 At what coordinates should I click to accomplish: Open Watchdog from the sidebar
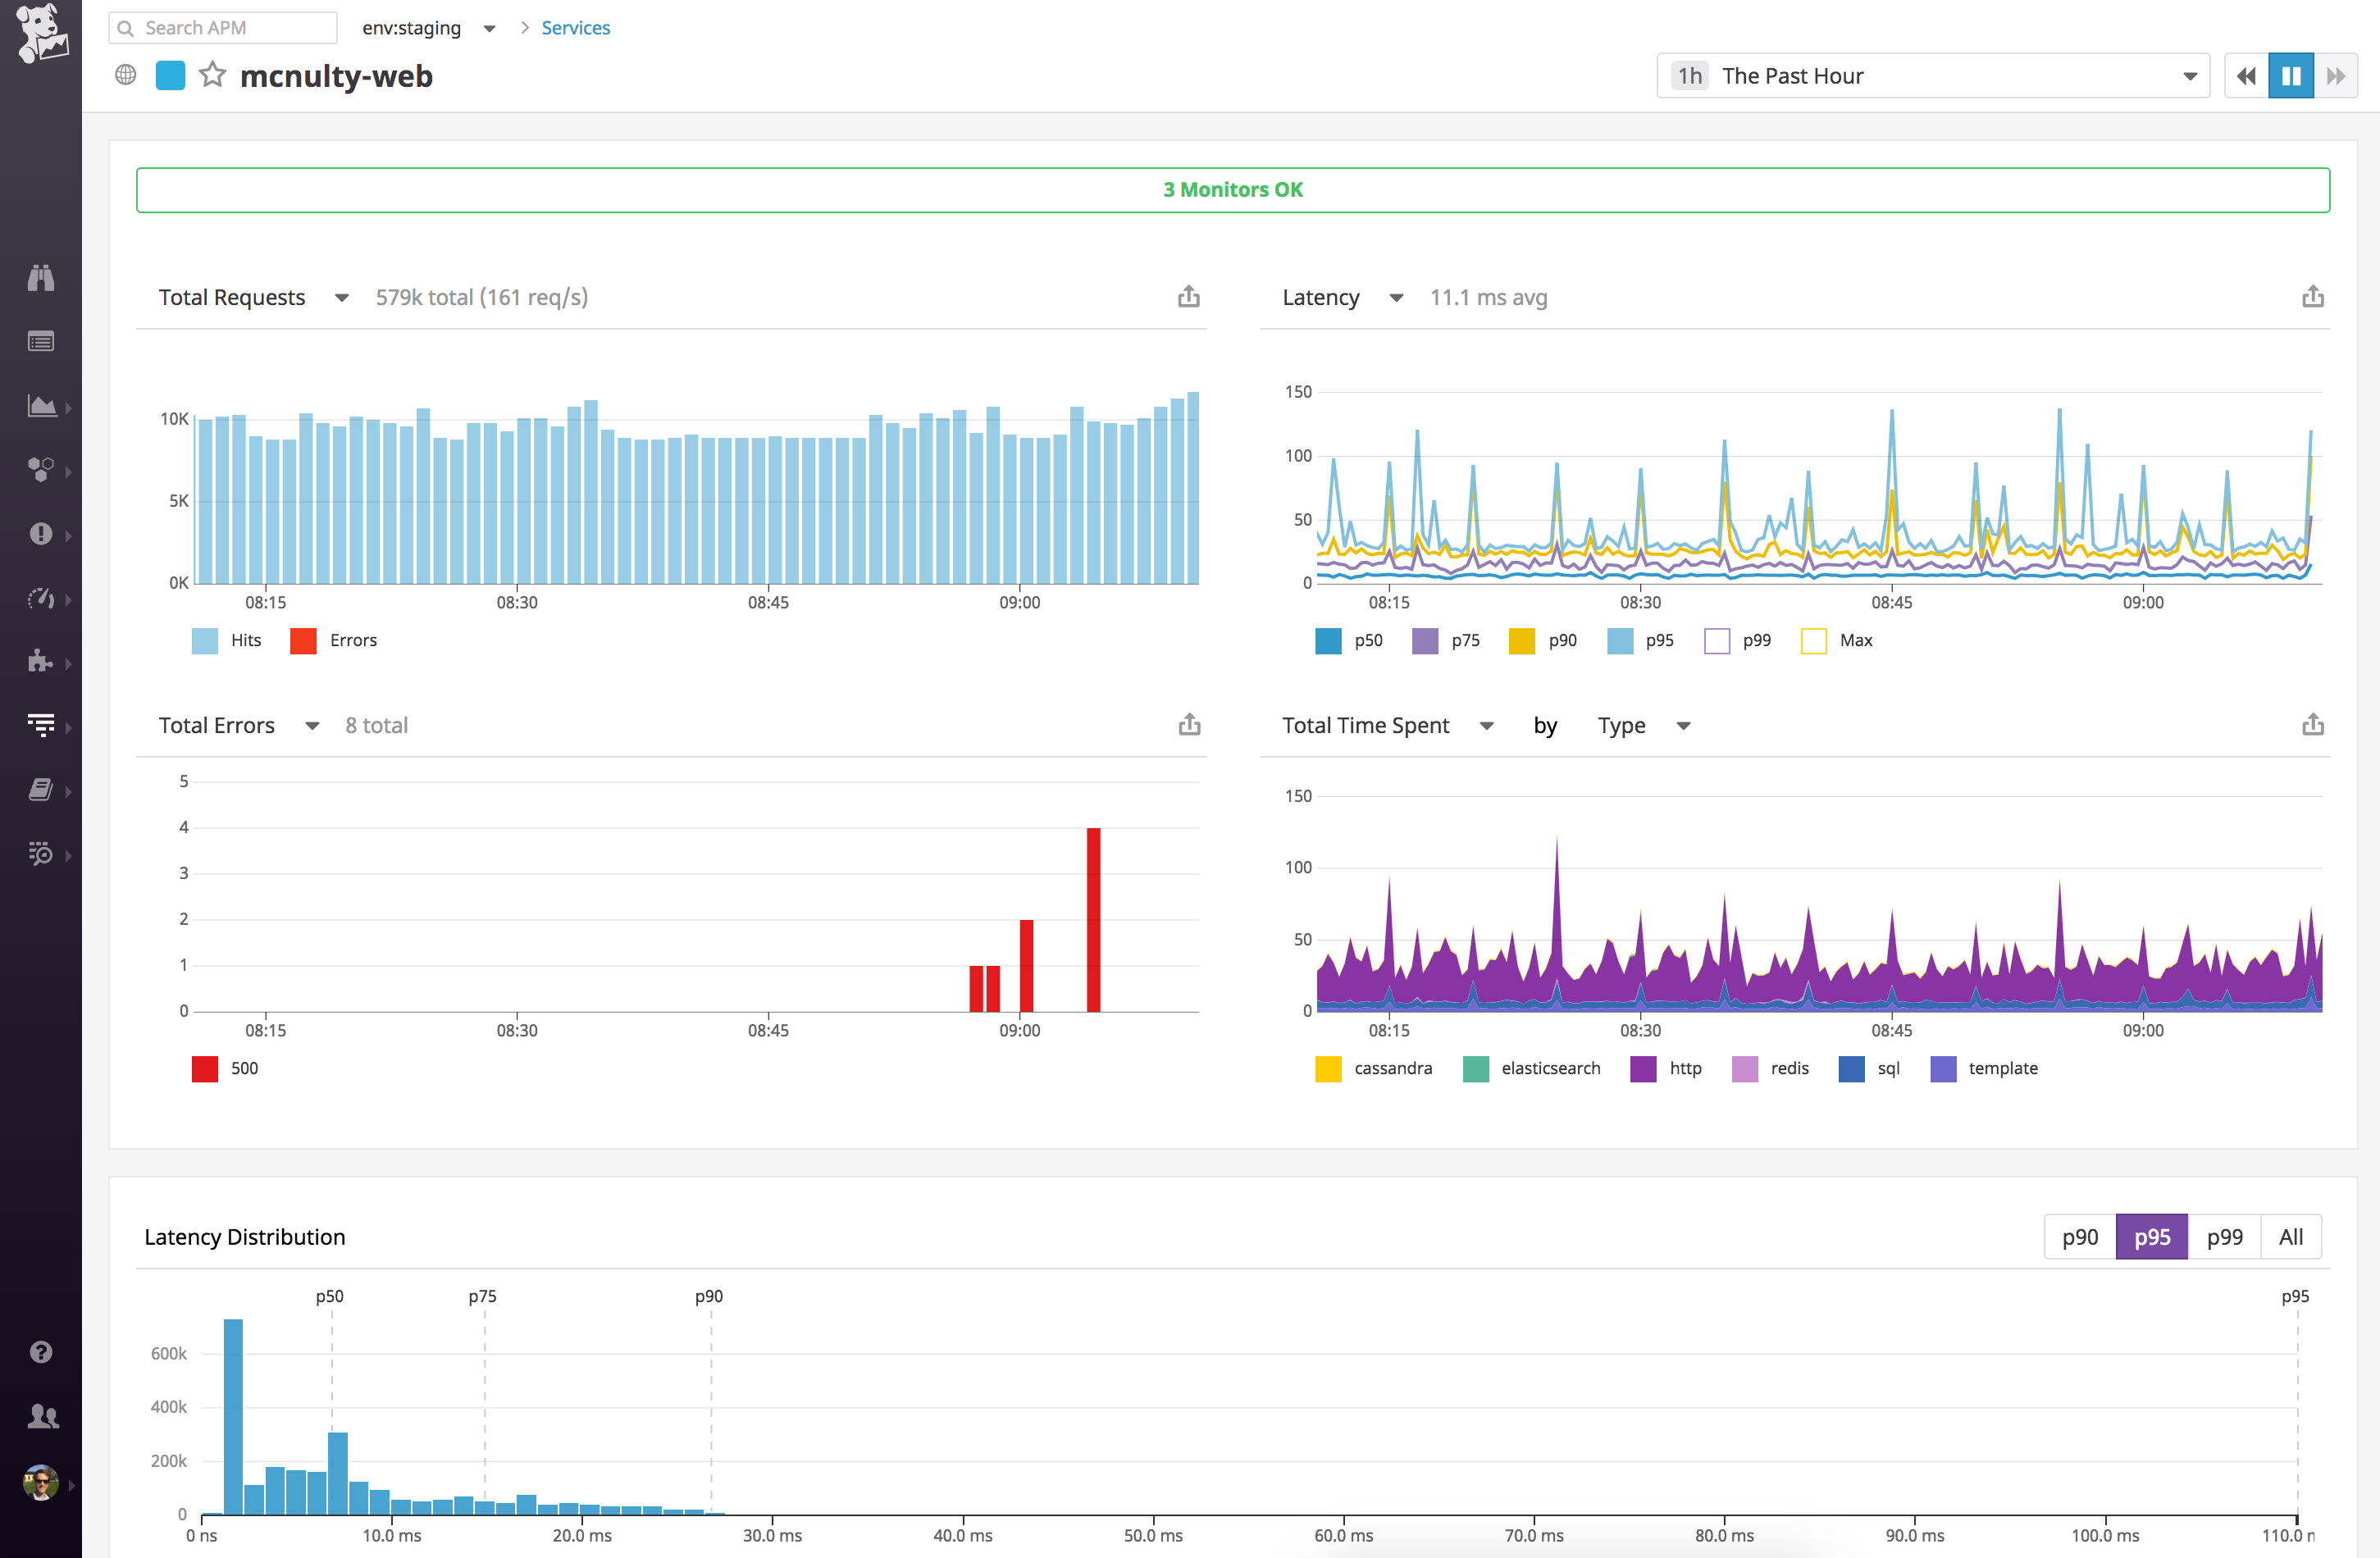tap(40, 278)
